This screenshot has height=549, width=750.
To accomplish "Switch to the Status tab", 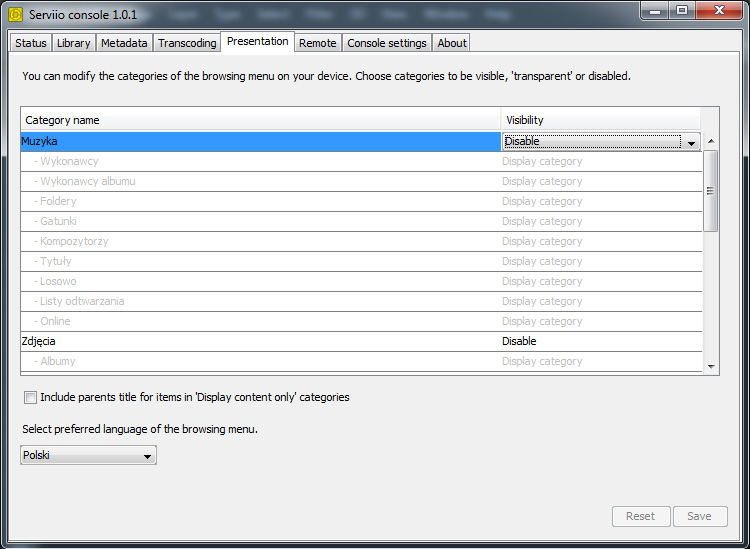I will coord(31,43).
